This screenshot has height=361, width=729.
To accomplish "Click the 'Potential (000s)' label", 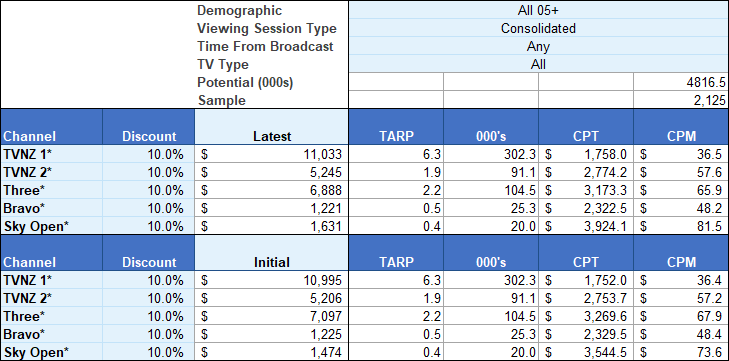I will click(x=245, y=82).
